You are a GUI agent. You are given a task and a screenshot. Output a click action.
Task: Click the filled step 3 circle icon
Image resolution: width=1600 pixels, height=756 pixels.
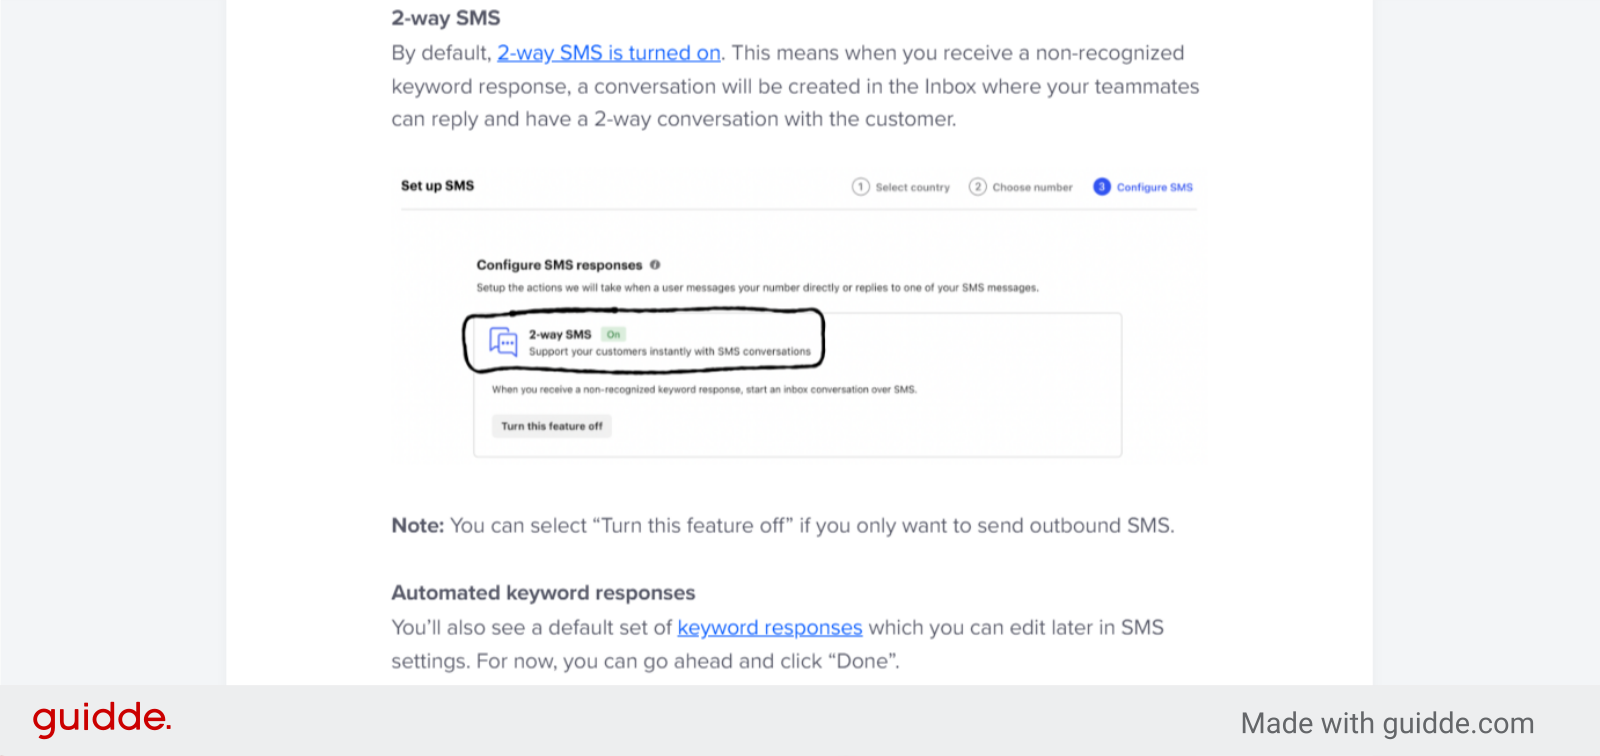[1101, 186]
